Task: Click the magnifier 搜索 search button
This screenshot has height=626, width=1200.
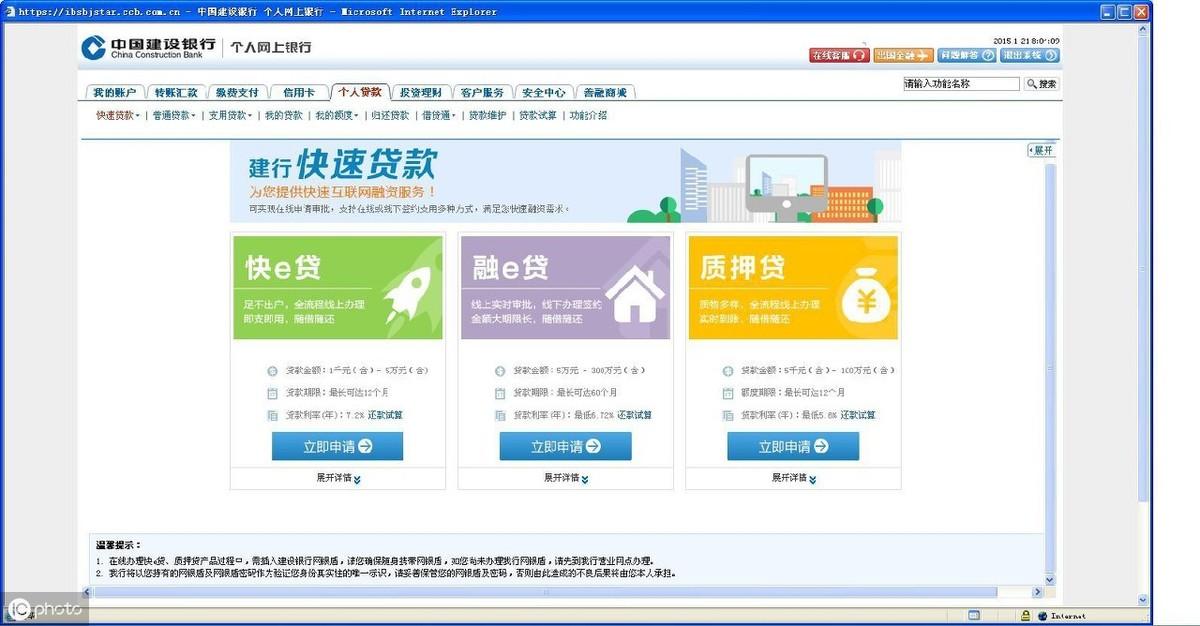Action: 1041,84
